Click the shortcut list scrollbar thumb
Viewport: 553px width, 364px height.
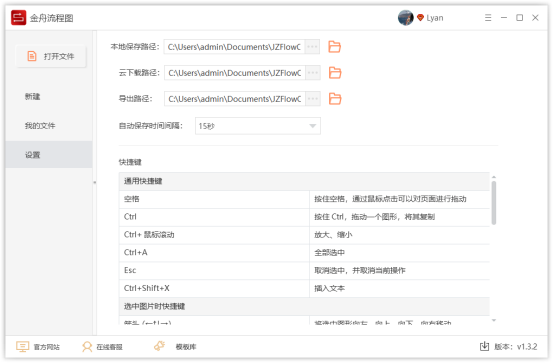[x=494, y=203]
